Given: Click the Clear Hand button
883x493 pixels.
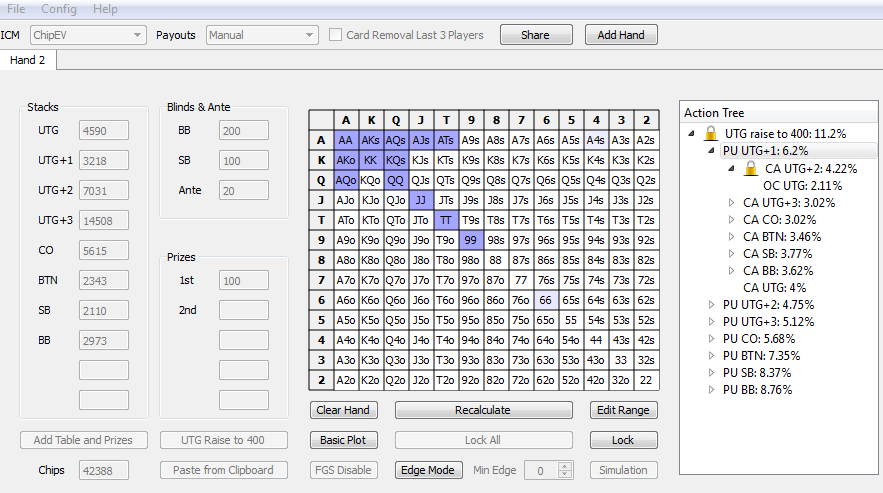Looking at the screenshot, I should [x=343, y=410].
